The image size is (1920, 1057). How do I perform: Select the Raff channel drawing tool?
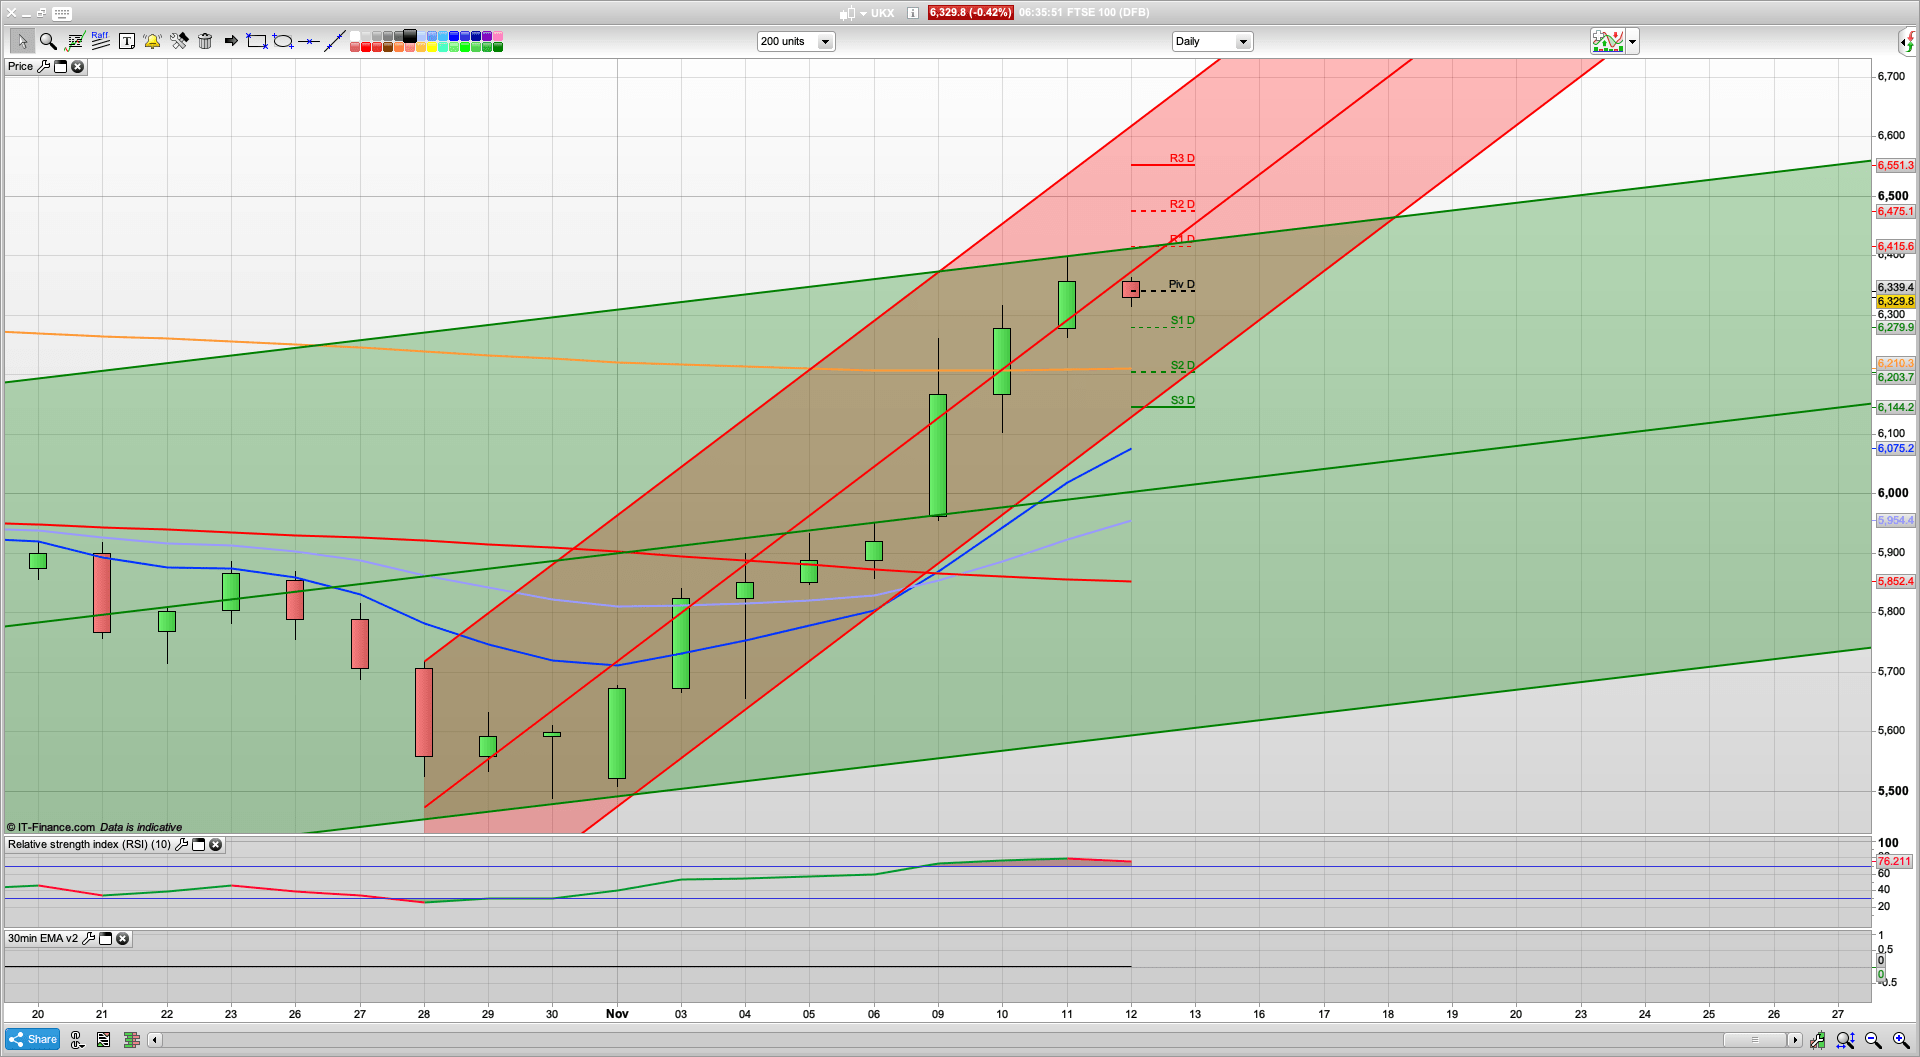coord(100,39)
